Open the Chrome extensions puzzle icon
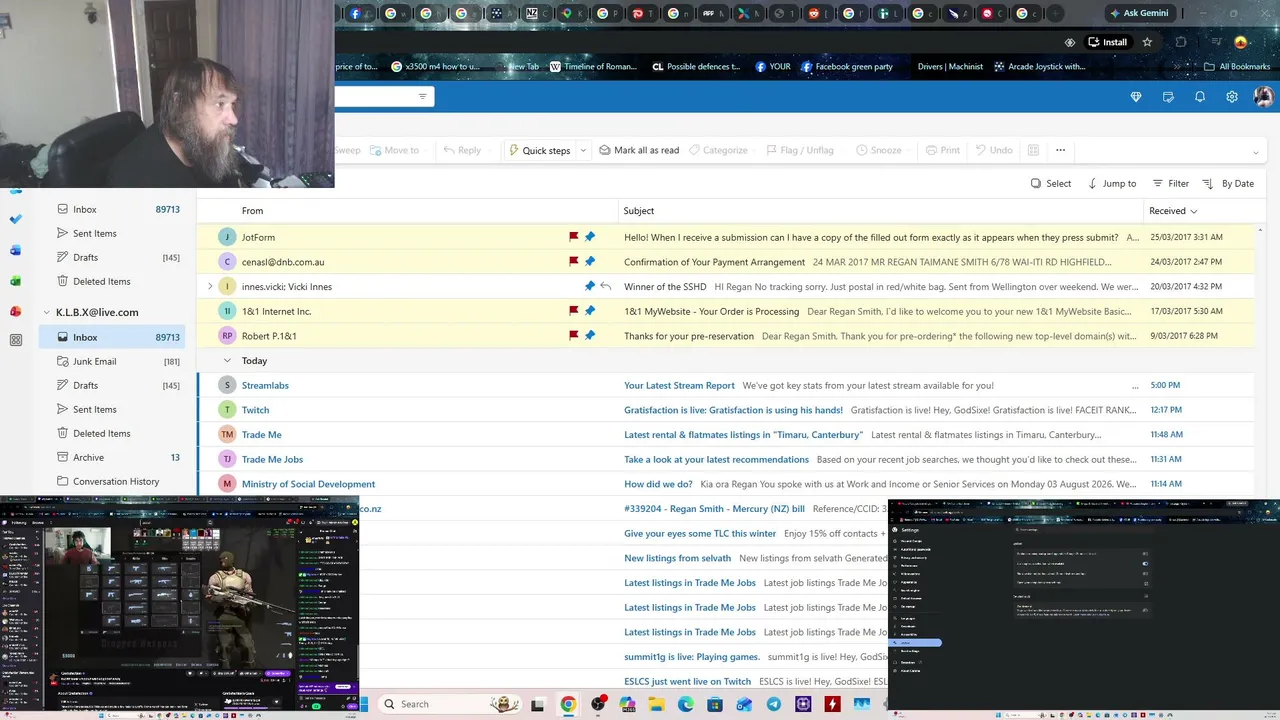This screenshot has height=720, width=1280. (x=1181, y=42)
